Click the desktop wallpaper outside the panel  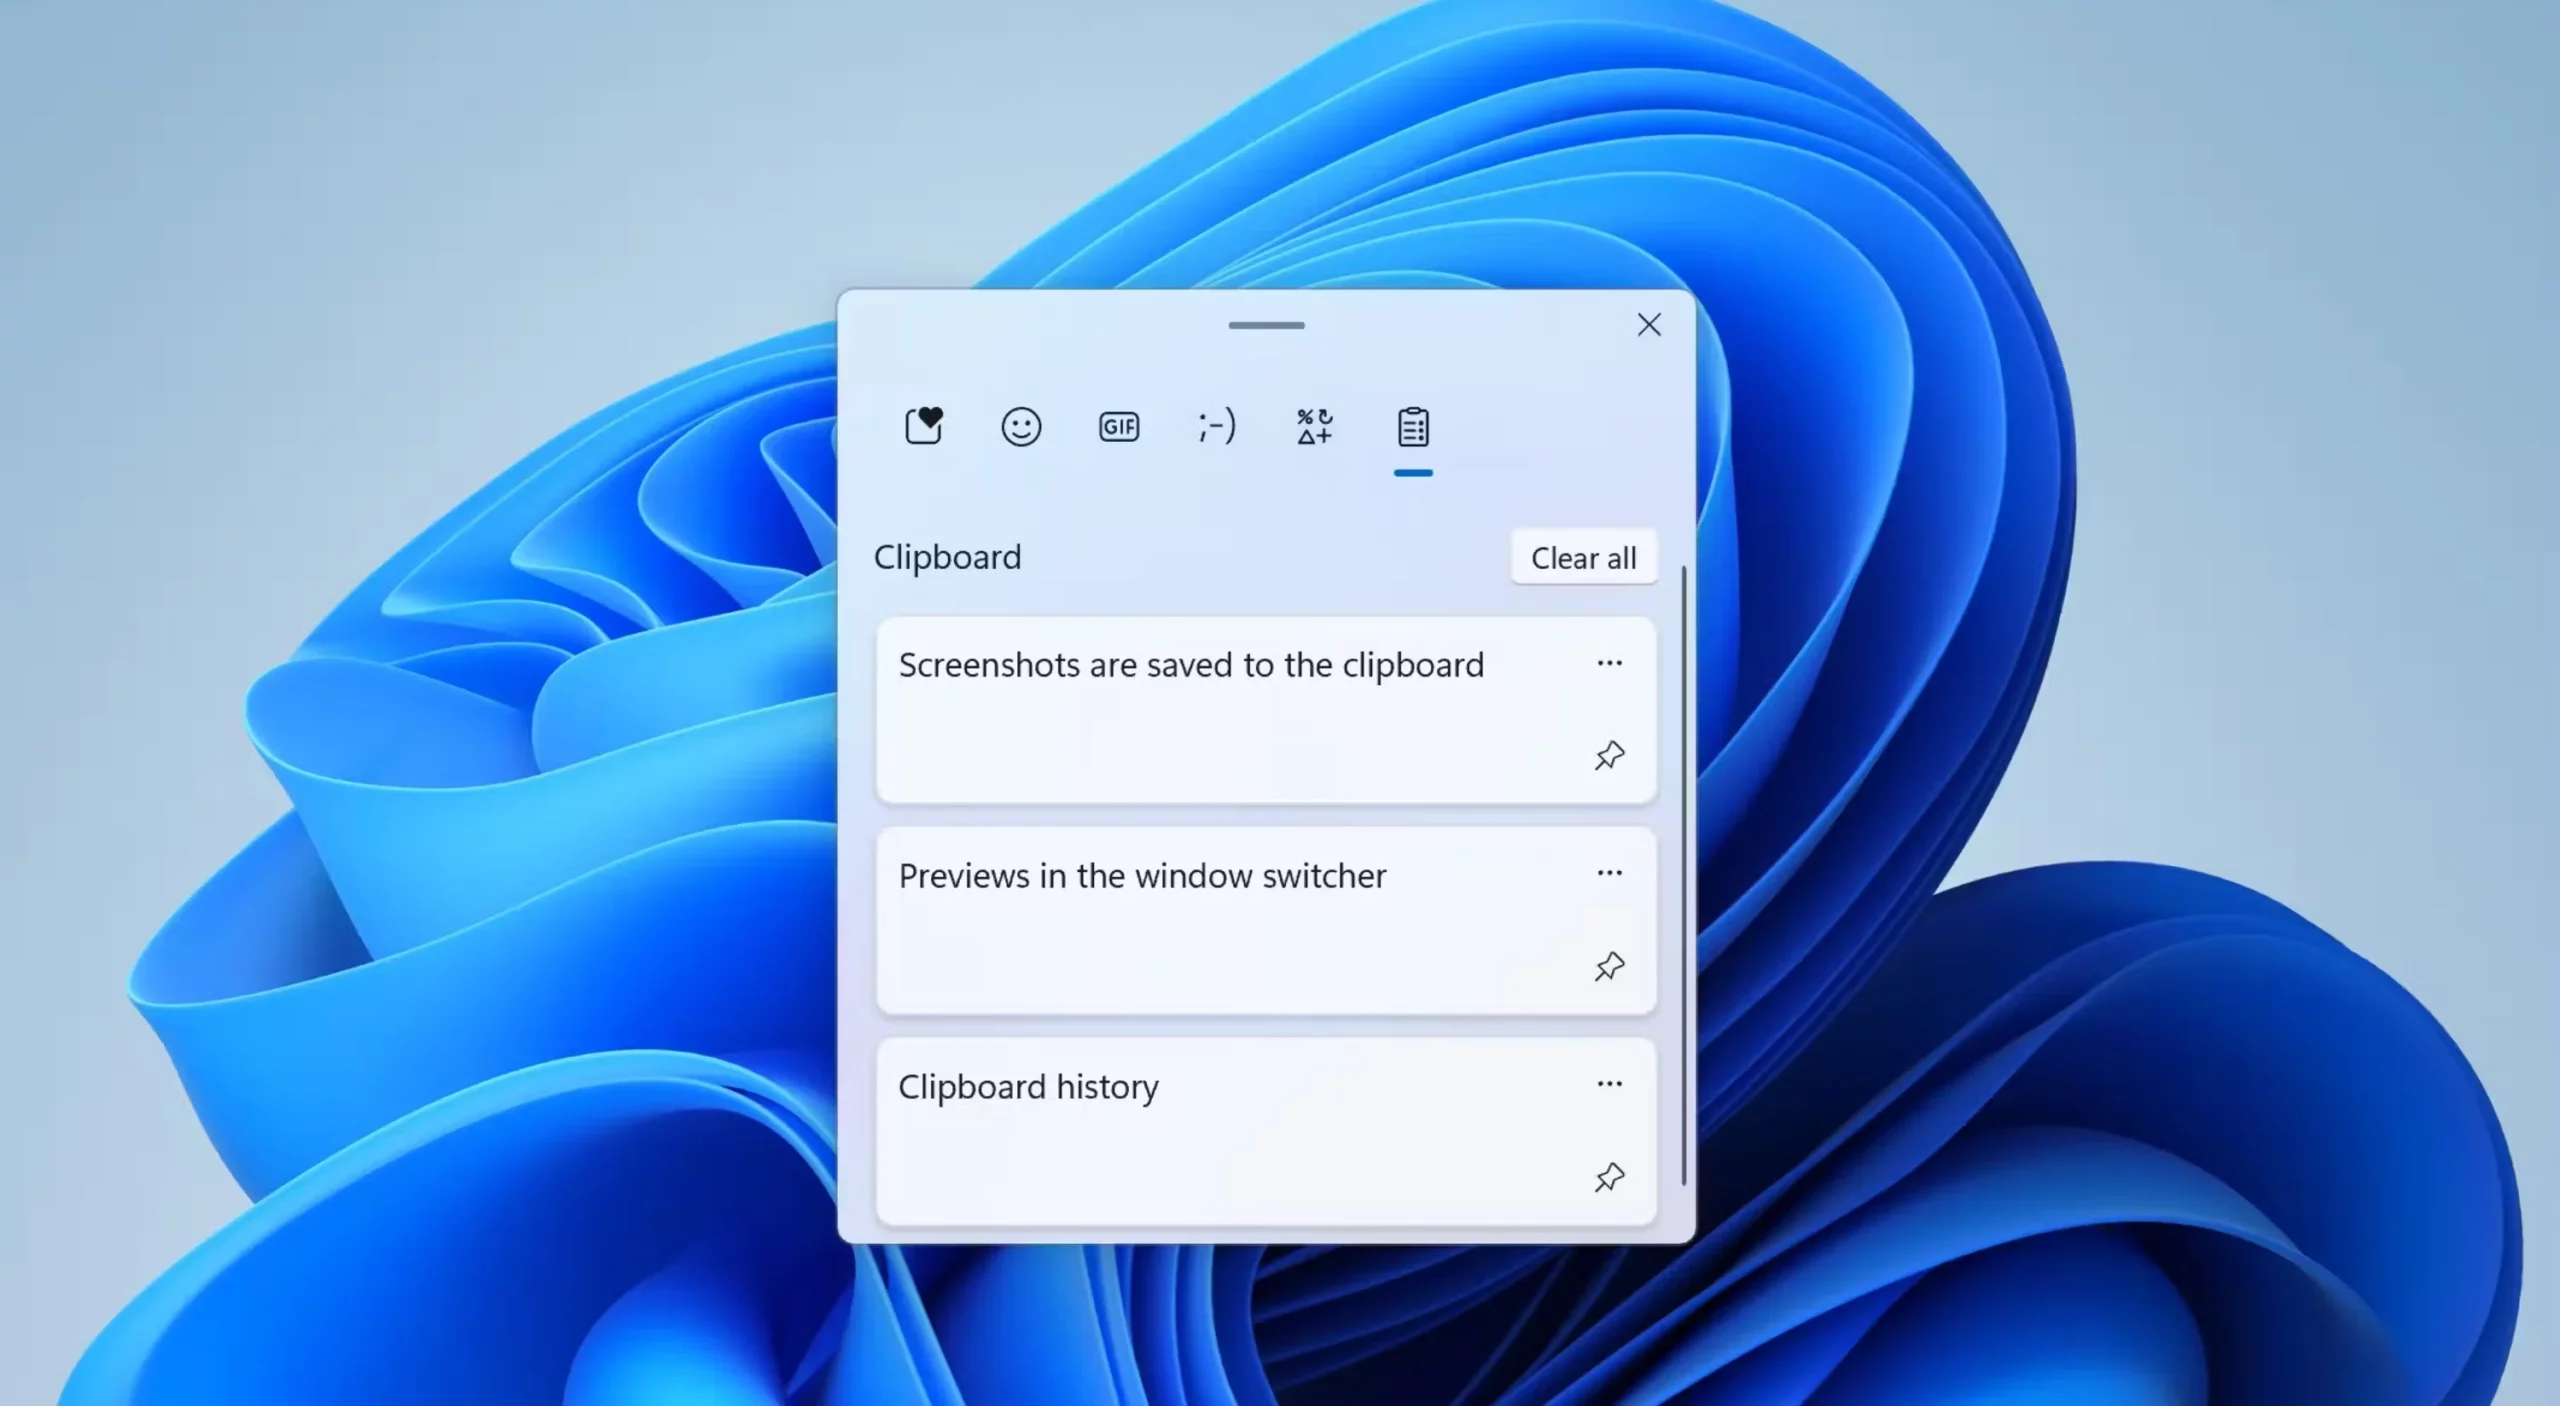coord(400,700)
